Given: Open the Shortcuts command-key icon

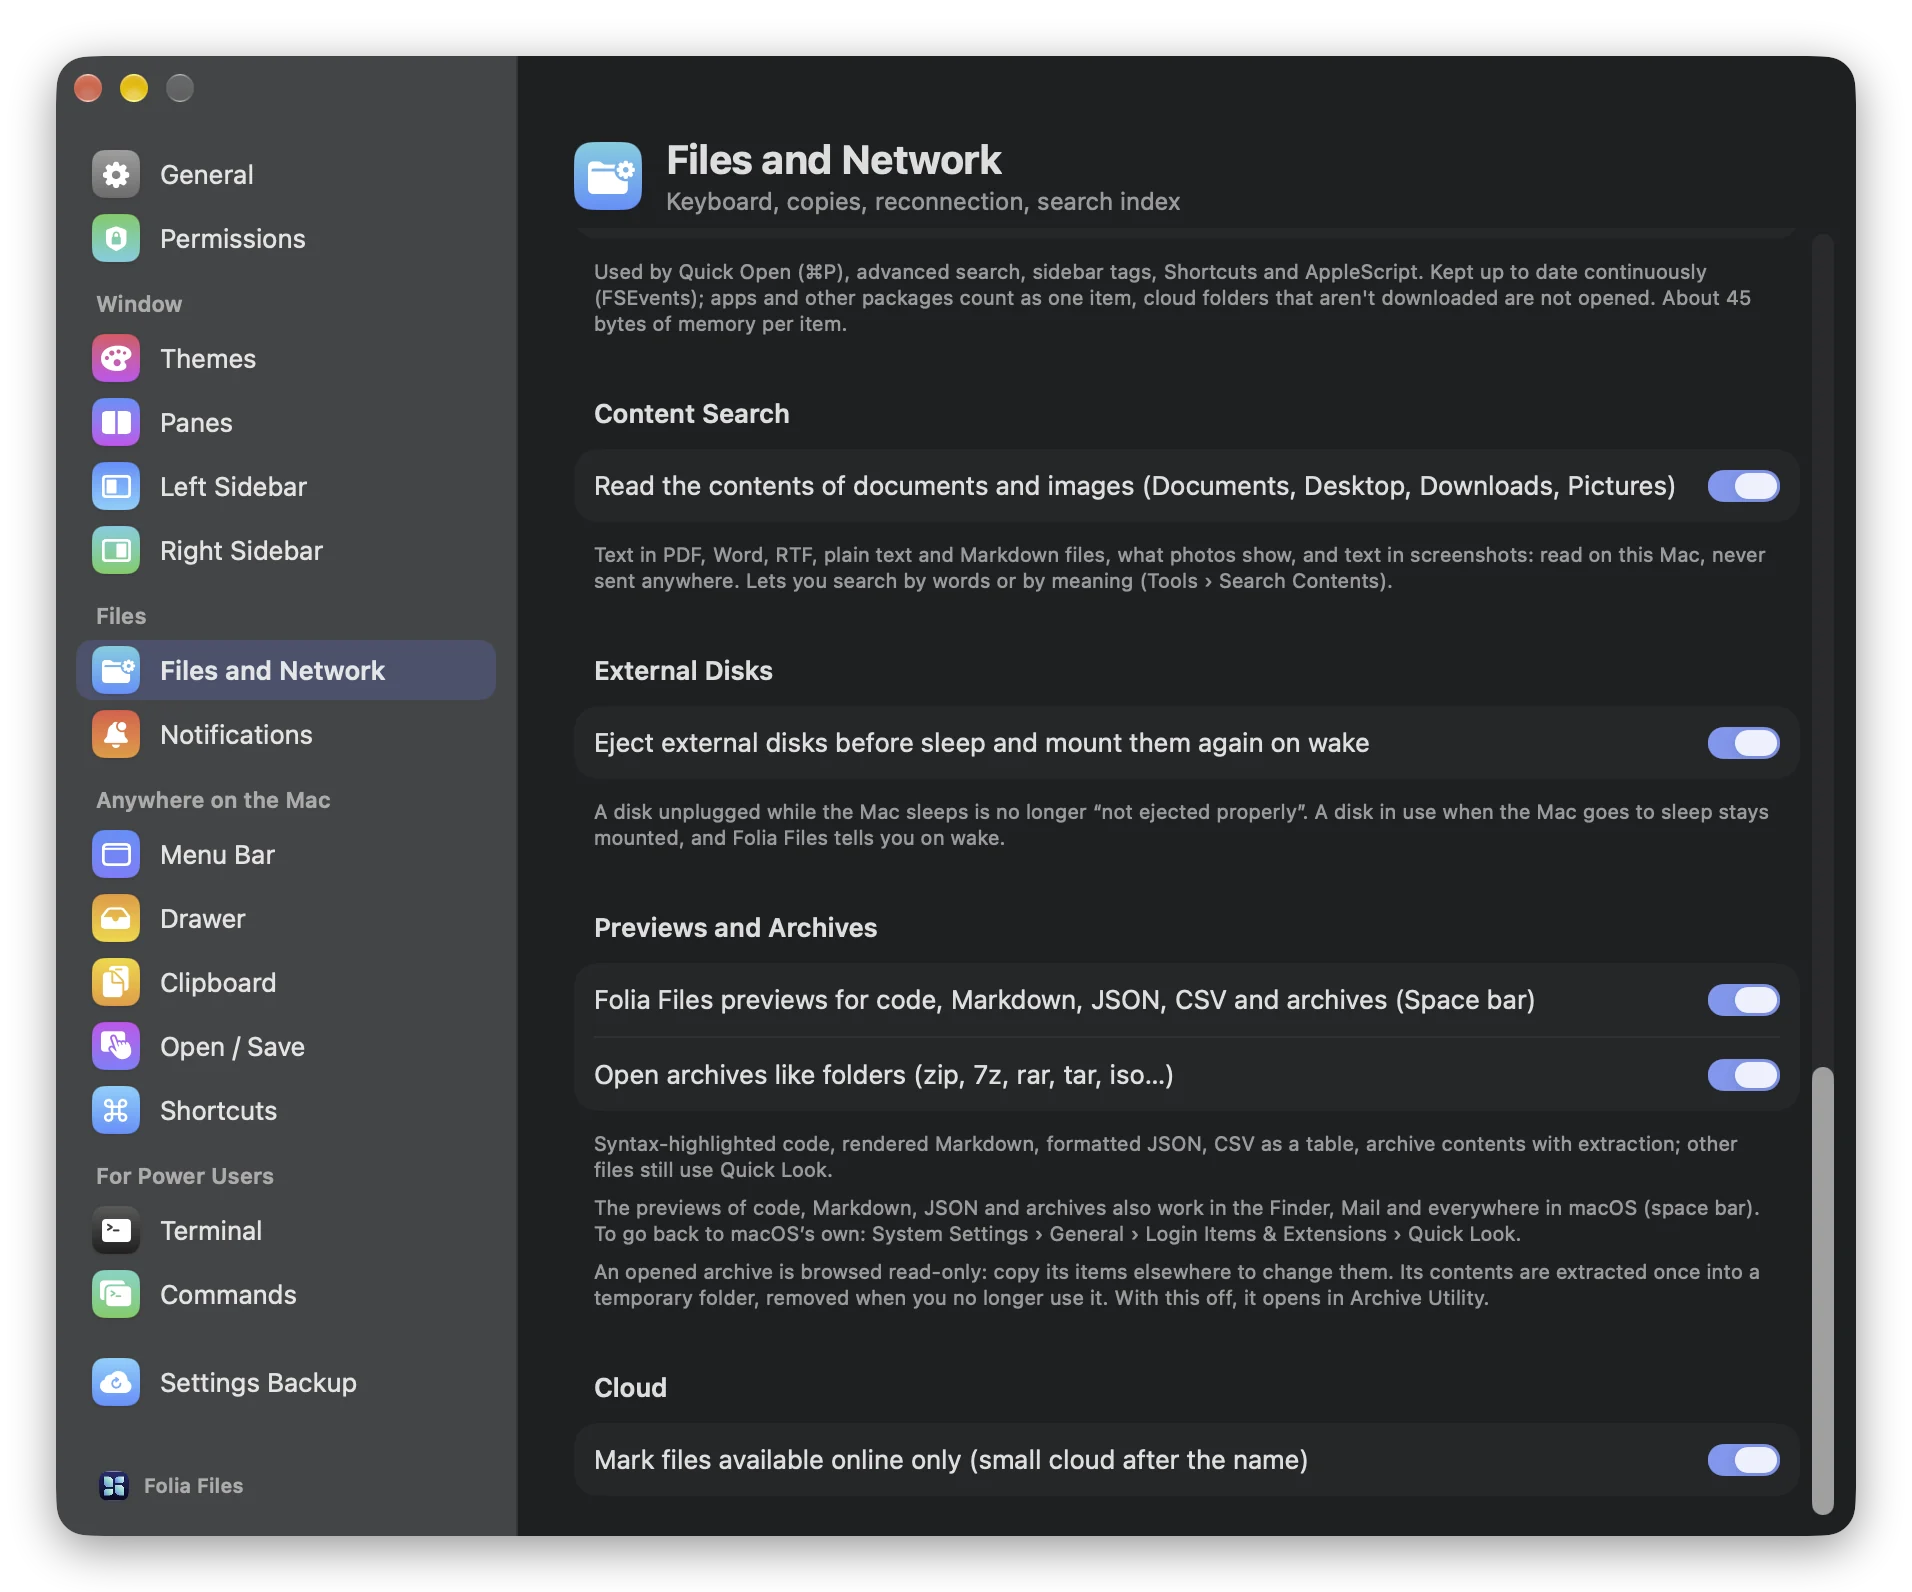Looking at the screenshot, I should point(116,1111).
